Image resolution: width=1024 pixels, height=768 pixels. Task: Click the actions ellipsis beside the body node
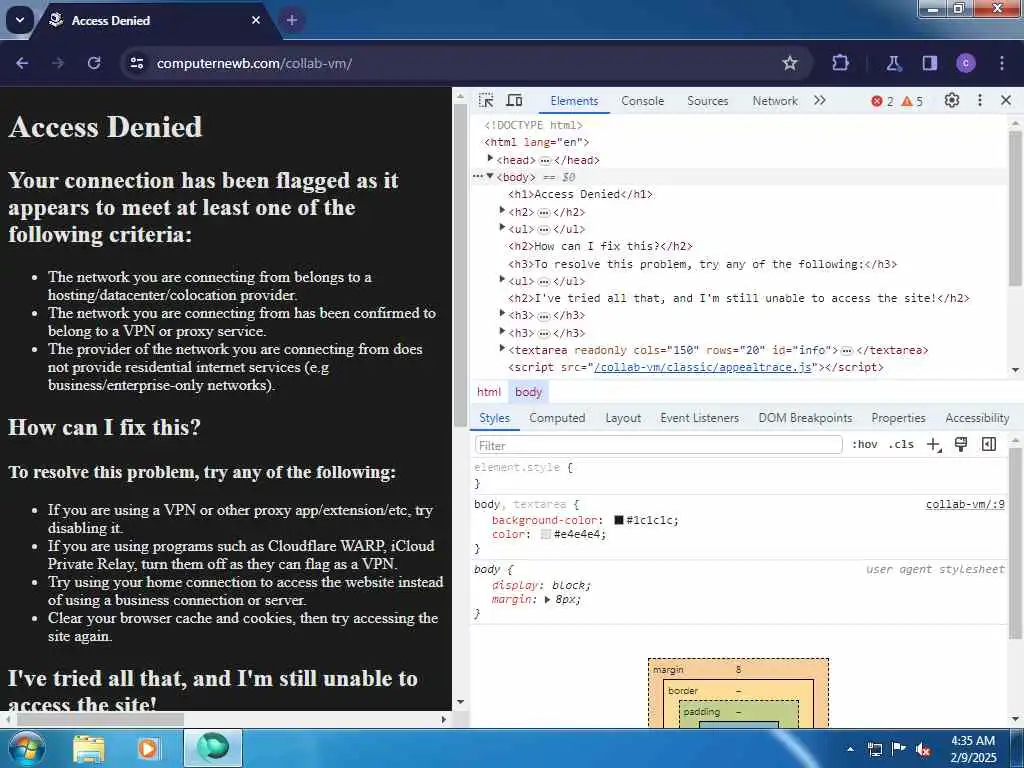(478, 176)
